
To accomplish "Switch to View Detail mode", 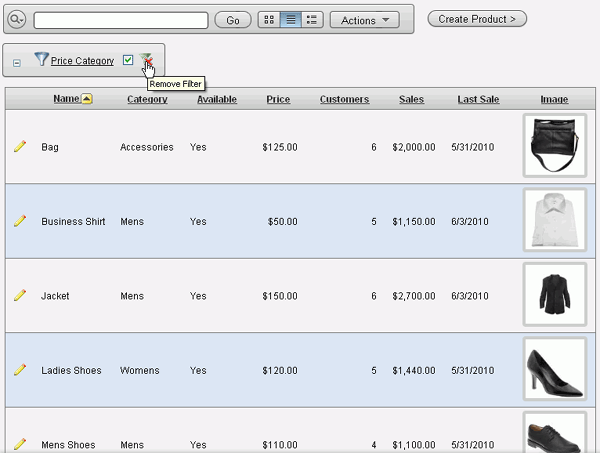I will click(x=312, y=20).
